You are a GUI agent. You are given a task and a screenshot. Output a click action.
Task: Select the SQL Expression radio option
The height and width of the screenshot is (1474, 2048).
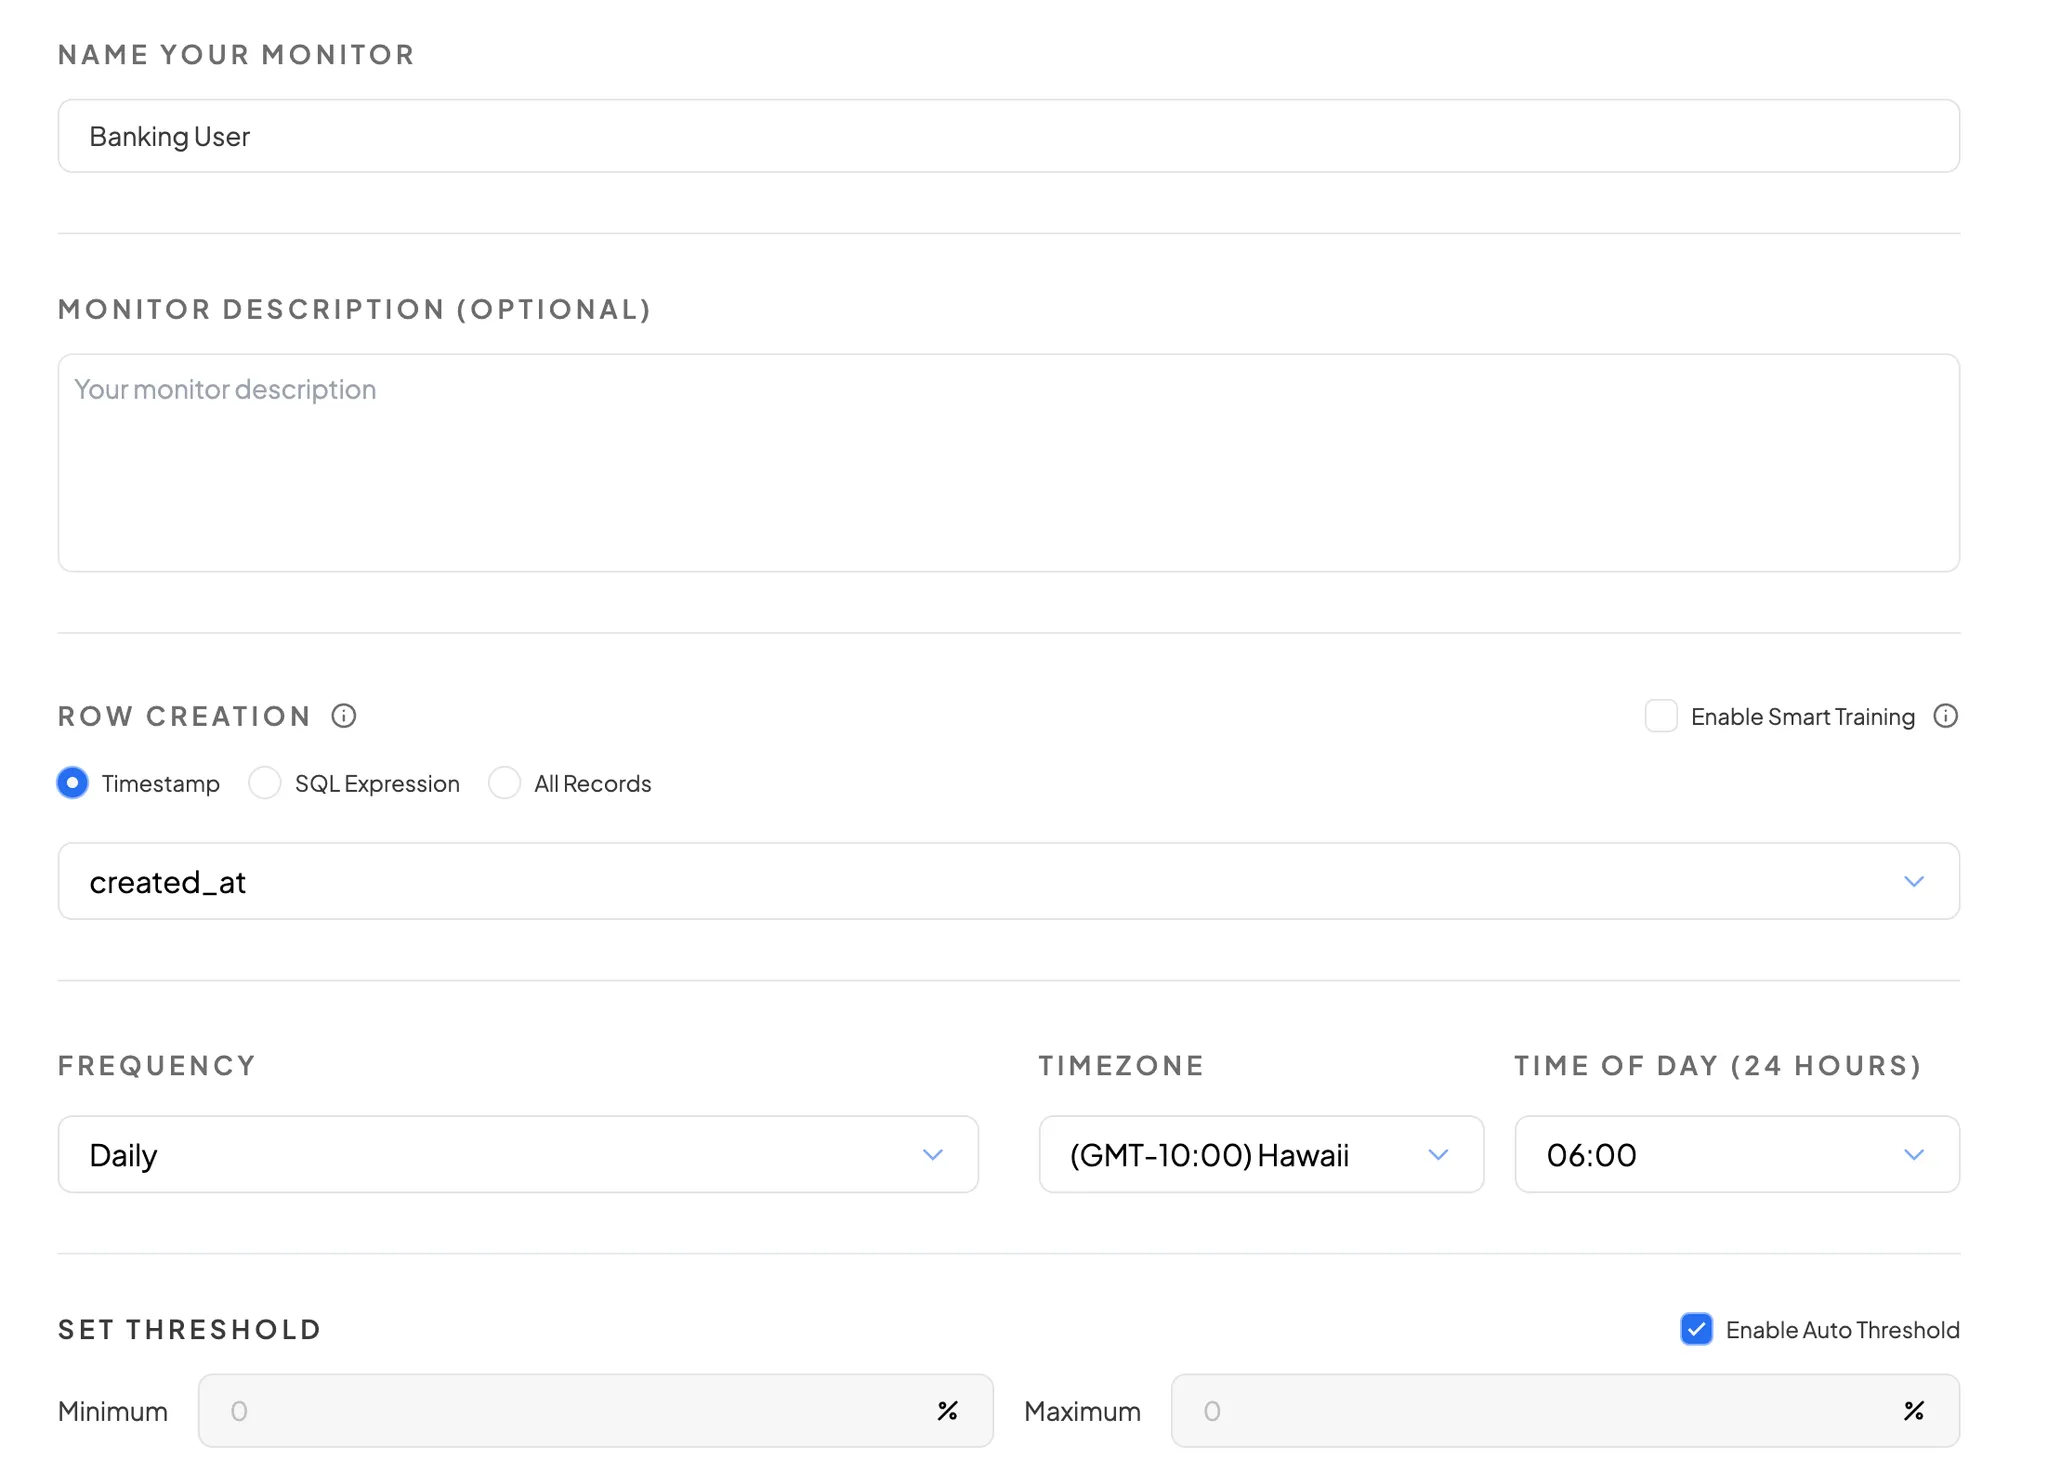[265, 783]
